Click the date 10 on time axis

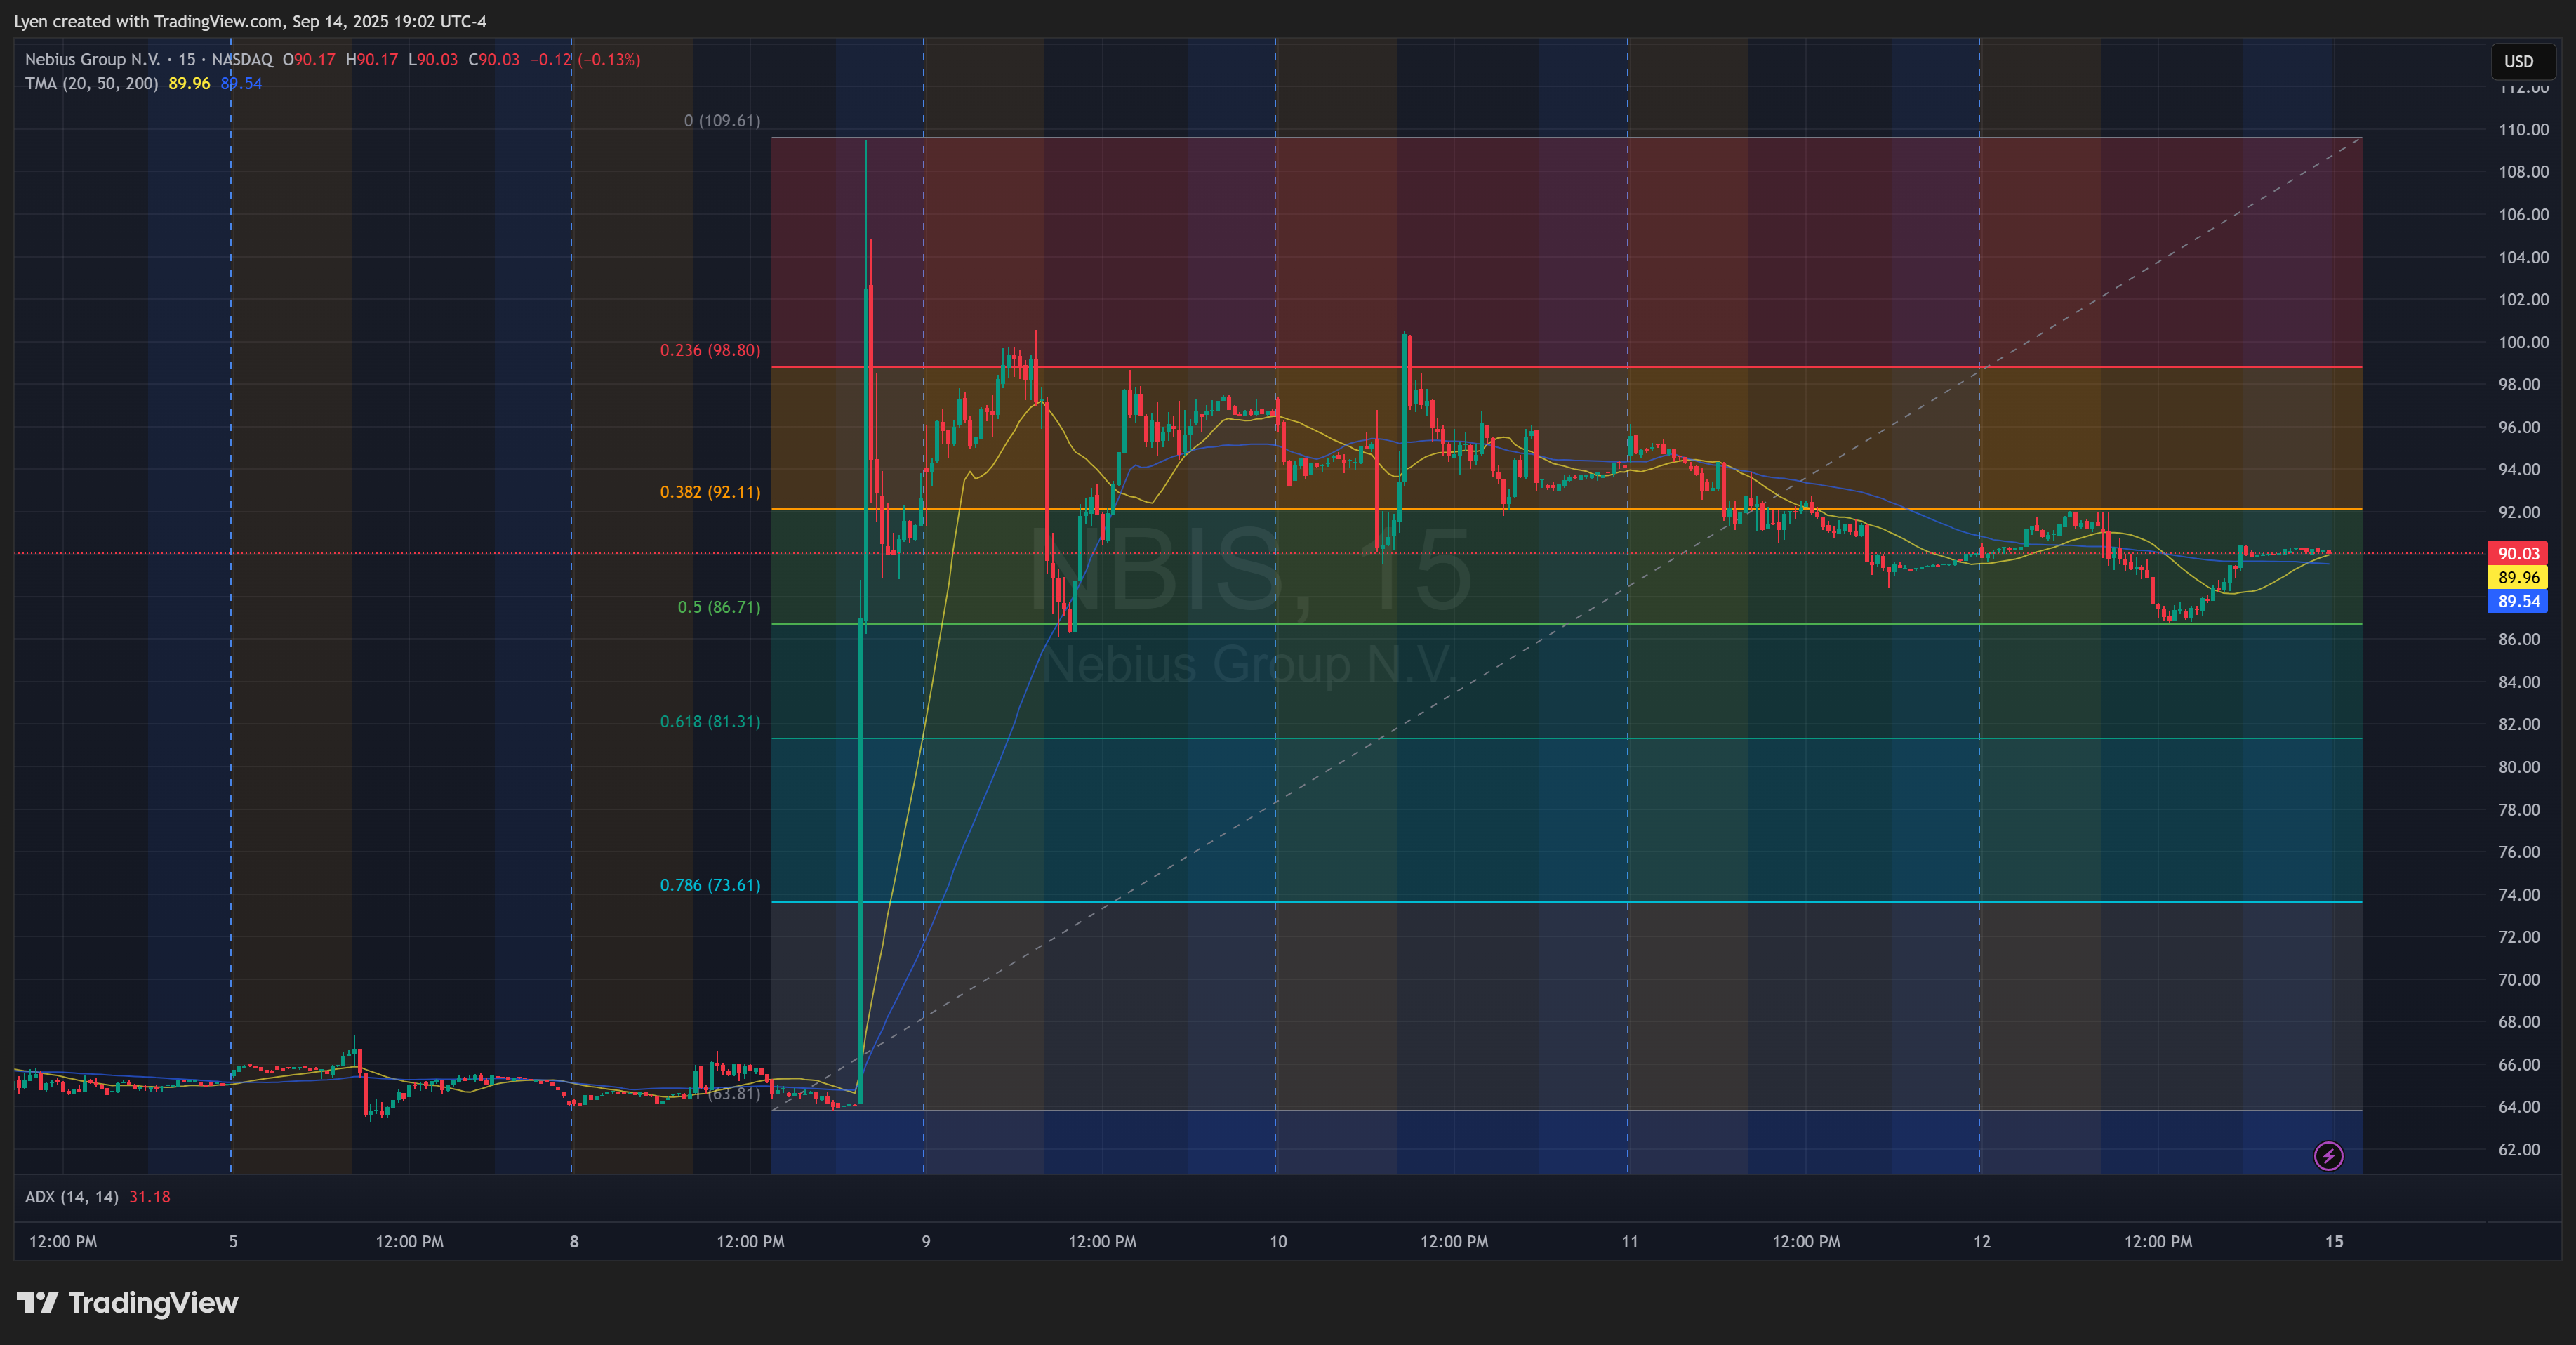pos(1278,1241)
